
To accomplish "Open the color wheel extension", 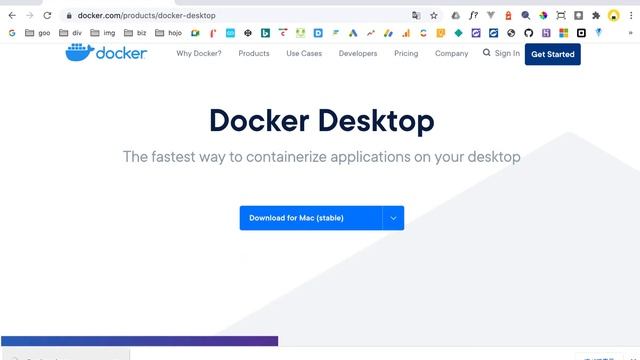I will tap(543, 16).
